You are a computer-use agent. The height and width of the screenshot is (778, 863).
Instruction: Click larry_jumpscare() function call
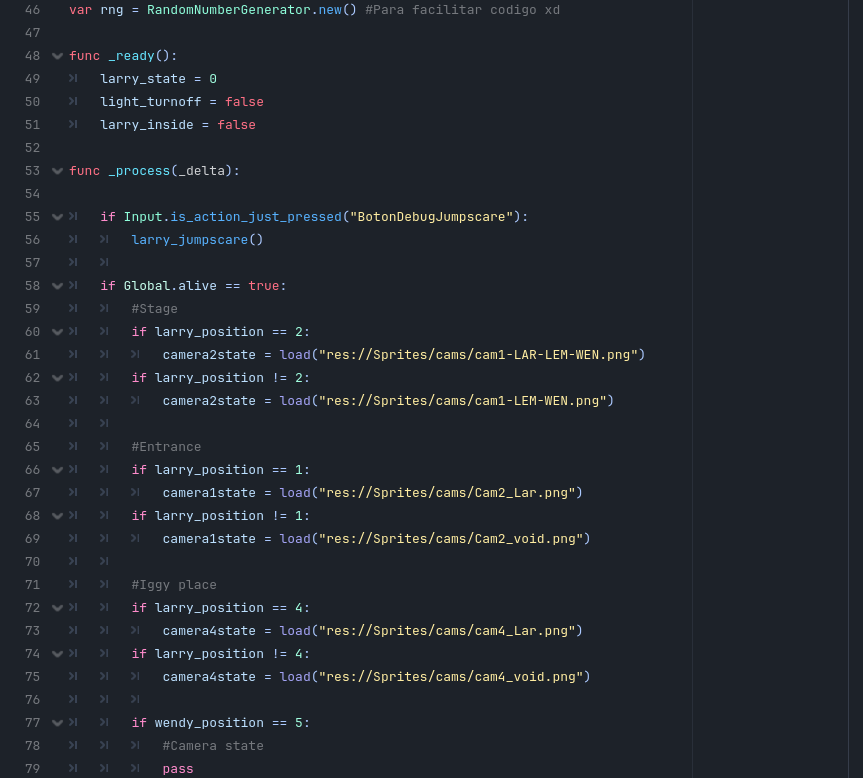point(197,240)
